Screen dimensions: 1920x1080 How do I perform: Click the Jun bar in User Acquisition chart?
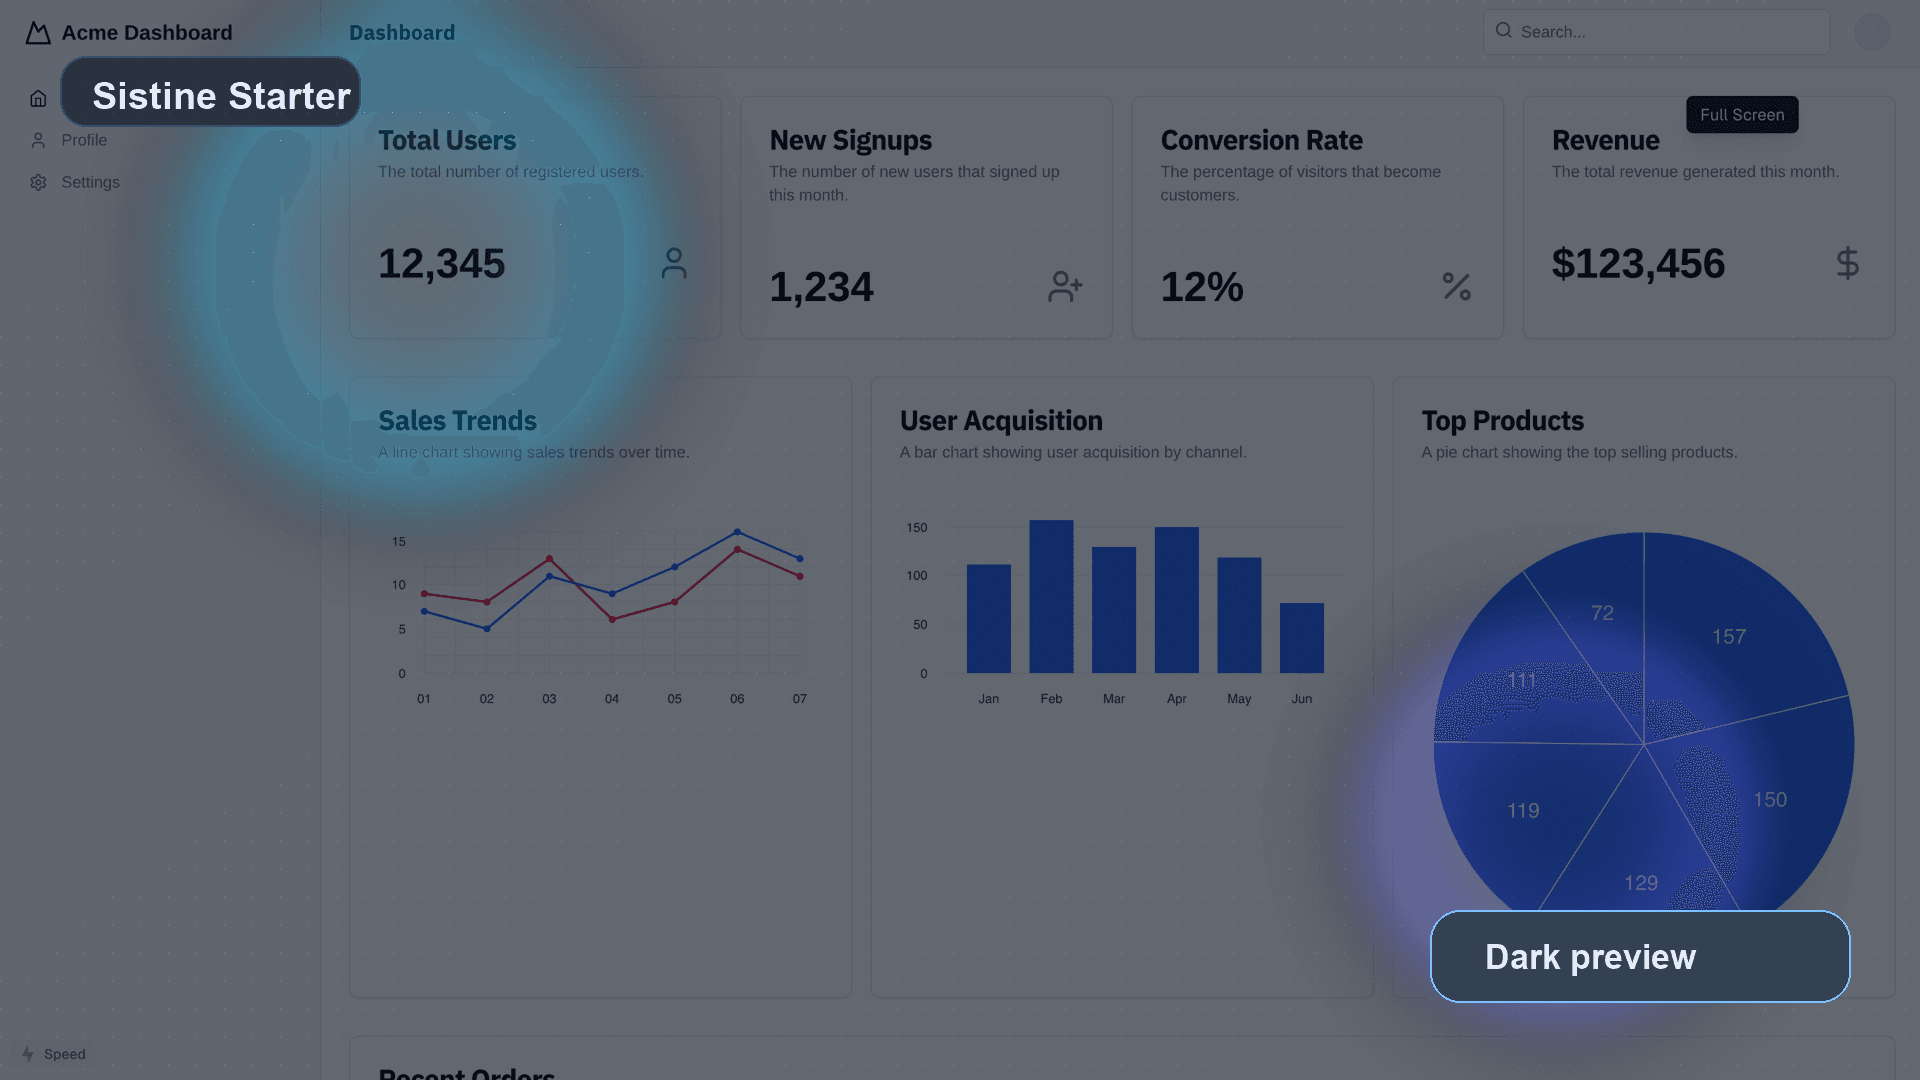tap(1301, 638)
